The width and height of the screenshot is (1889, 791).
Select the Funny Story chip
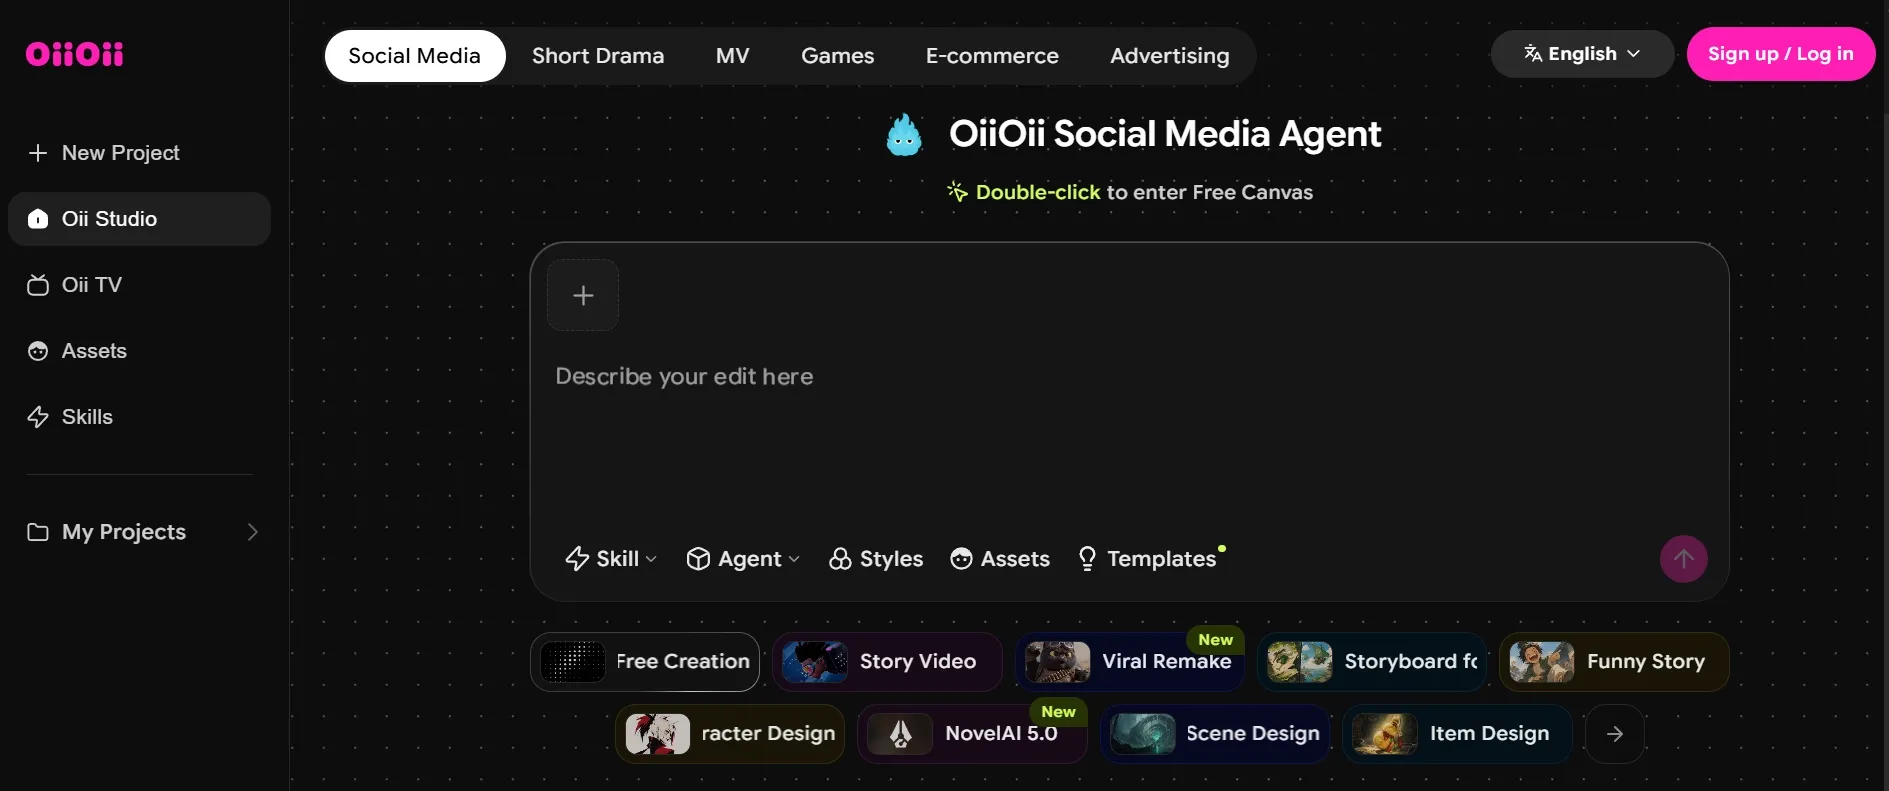(1614, 662)
